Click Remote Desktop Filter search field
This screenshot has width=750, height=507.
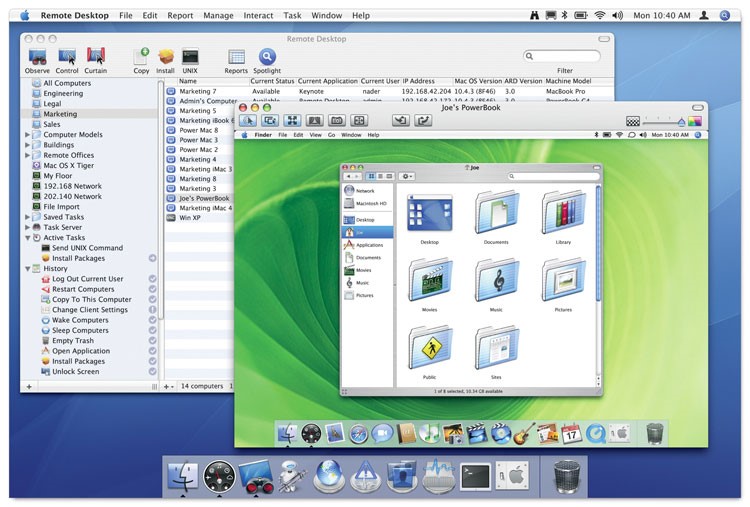[562, 56]
